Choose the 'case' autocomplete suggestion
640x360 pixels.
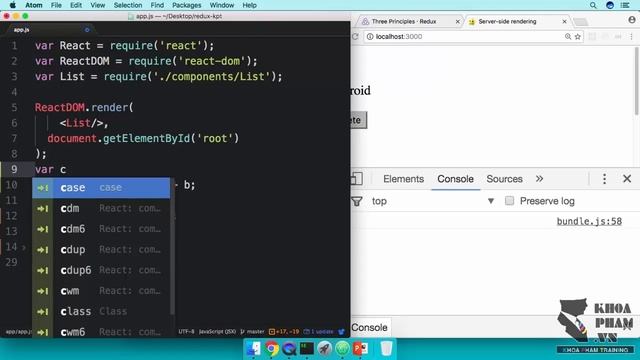[x=101, y=188]
